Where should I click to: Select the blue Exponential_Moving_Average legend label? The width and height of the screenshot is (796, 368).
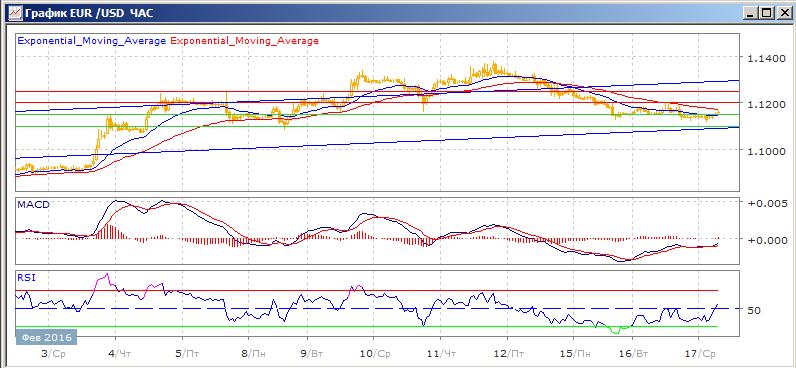click(92, 41)
